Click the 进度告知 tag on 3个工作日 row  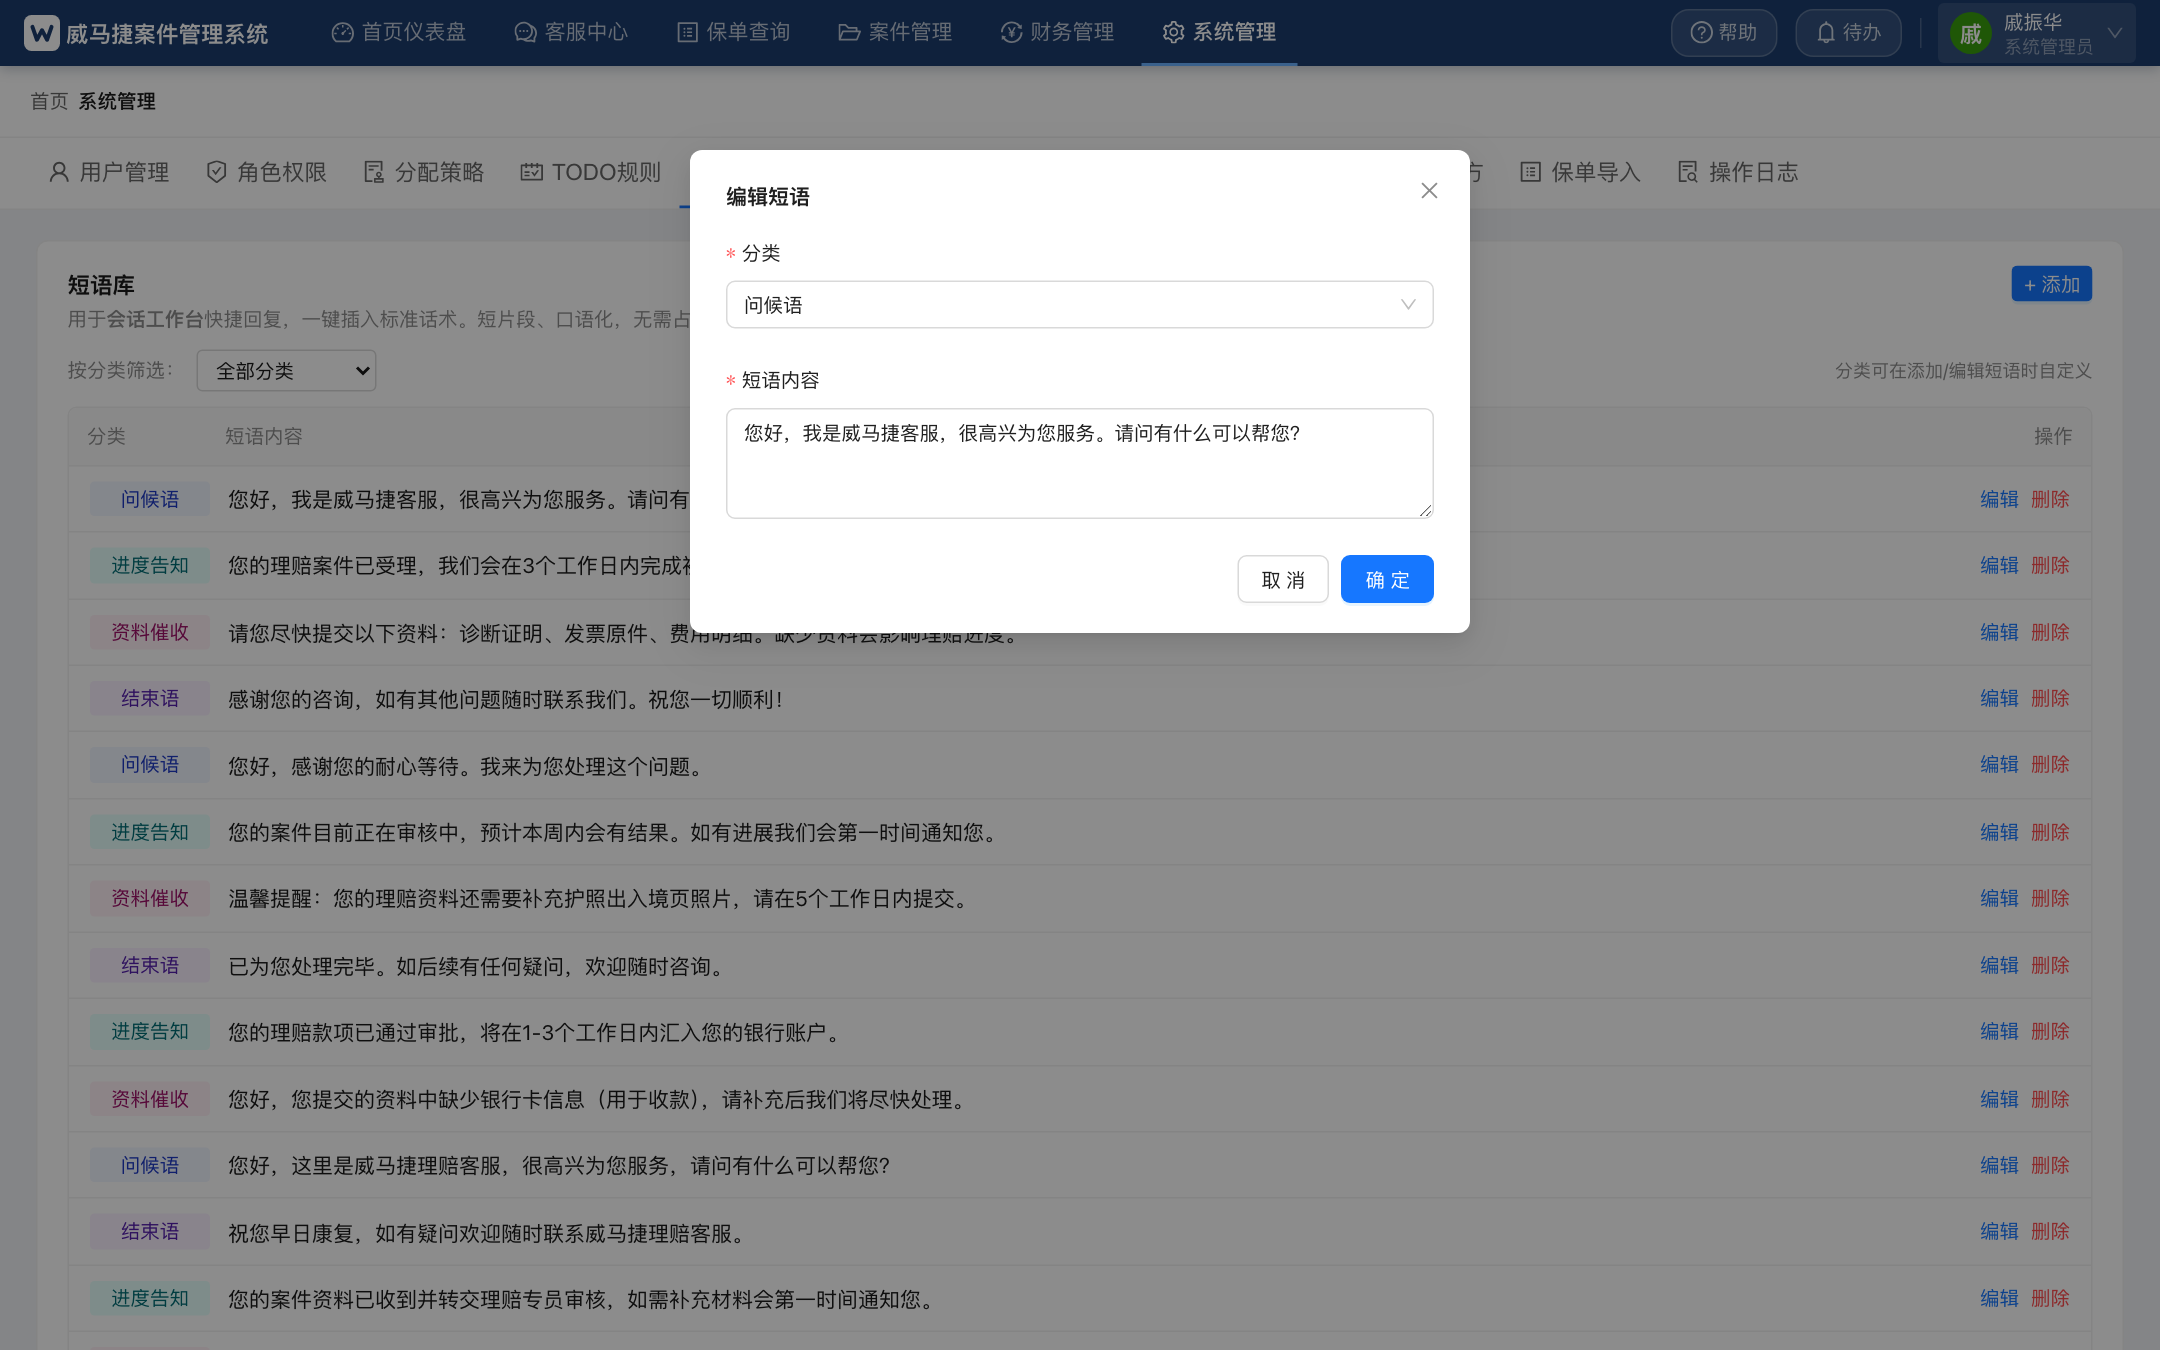pyautogui.click(x=150, y=565)
